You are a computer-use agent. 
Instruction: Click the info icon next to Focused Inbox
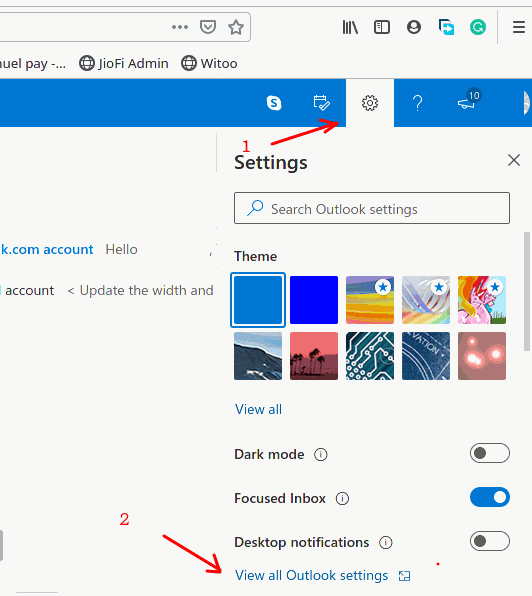(x=342, y=499)
